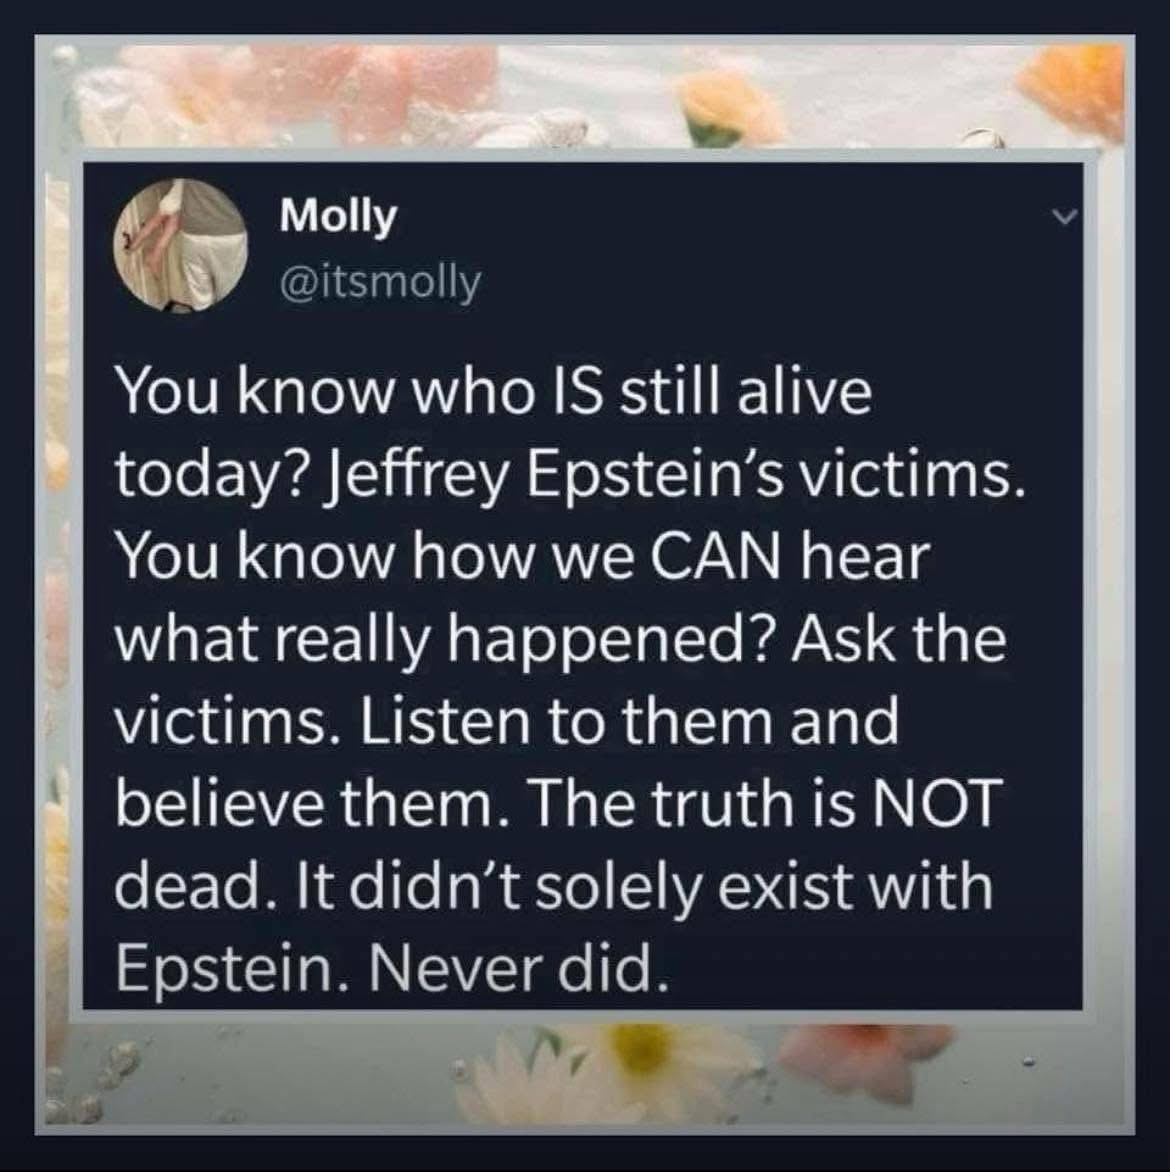This screenshot has width=1170, height=1172.
Task: Open the Molly display name profile
Action: 339,218
